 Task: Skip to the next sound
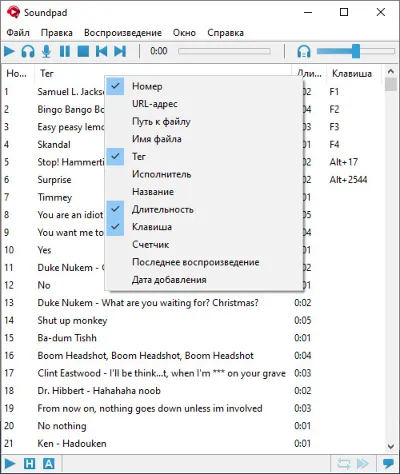click(120, 52)
